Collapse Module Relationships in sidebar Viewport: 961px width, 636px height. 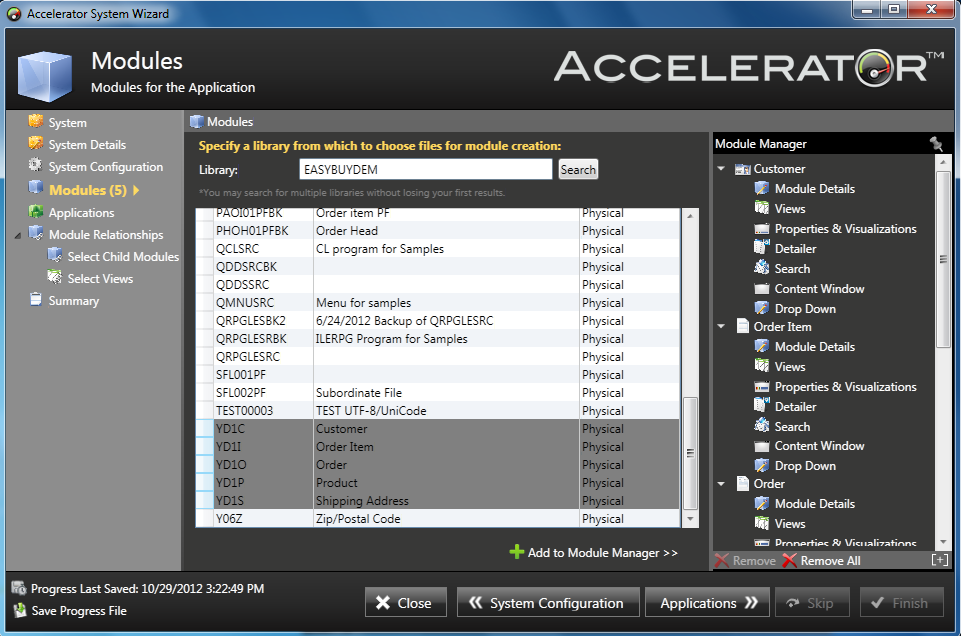18,235
